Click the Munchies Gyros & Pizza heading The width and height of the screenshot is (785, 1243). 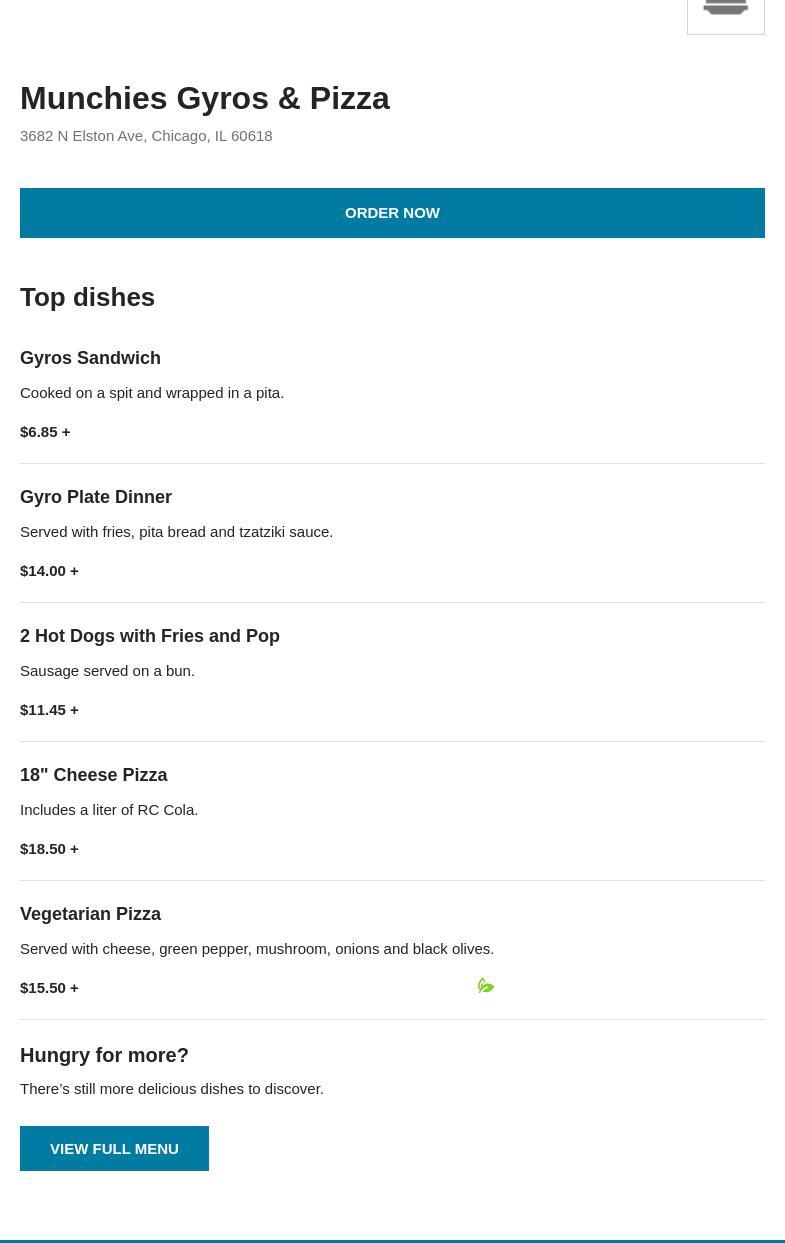click(x=204, y=98)
